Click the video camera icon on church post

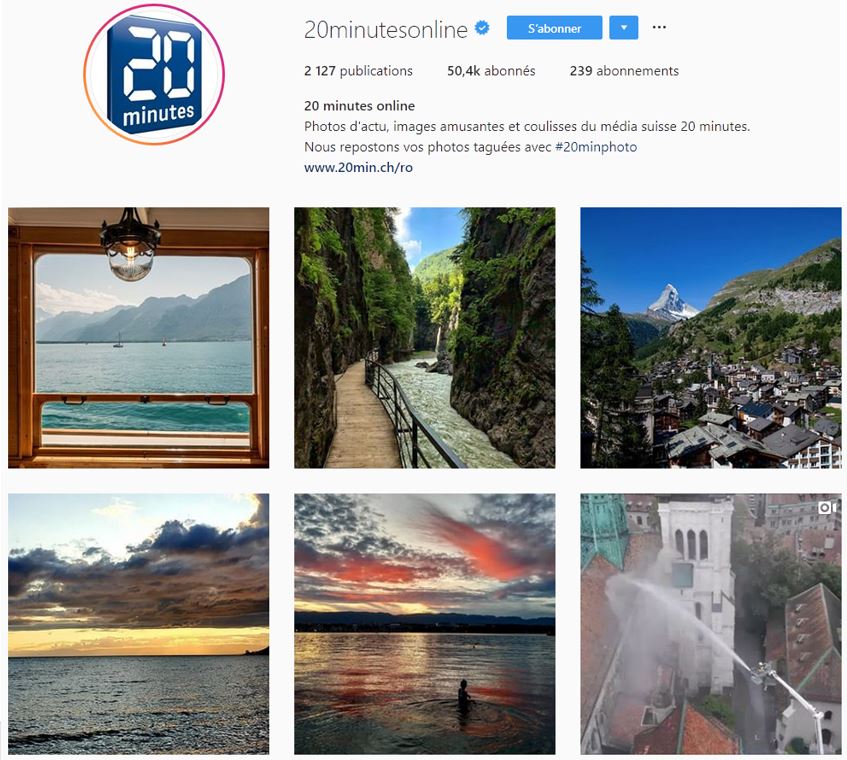click(x=827, y=507)
